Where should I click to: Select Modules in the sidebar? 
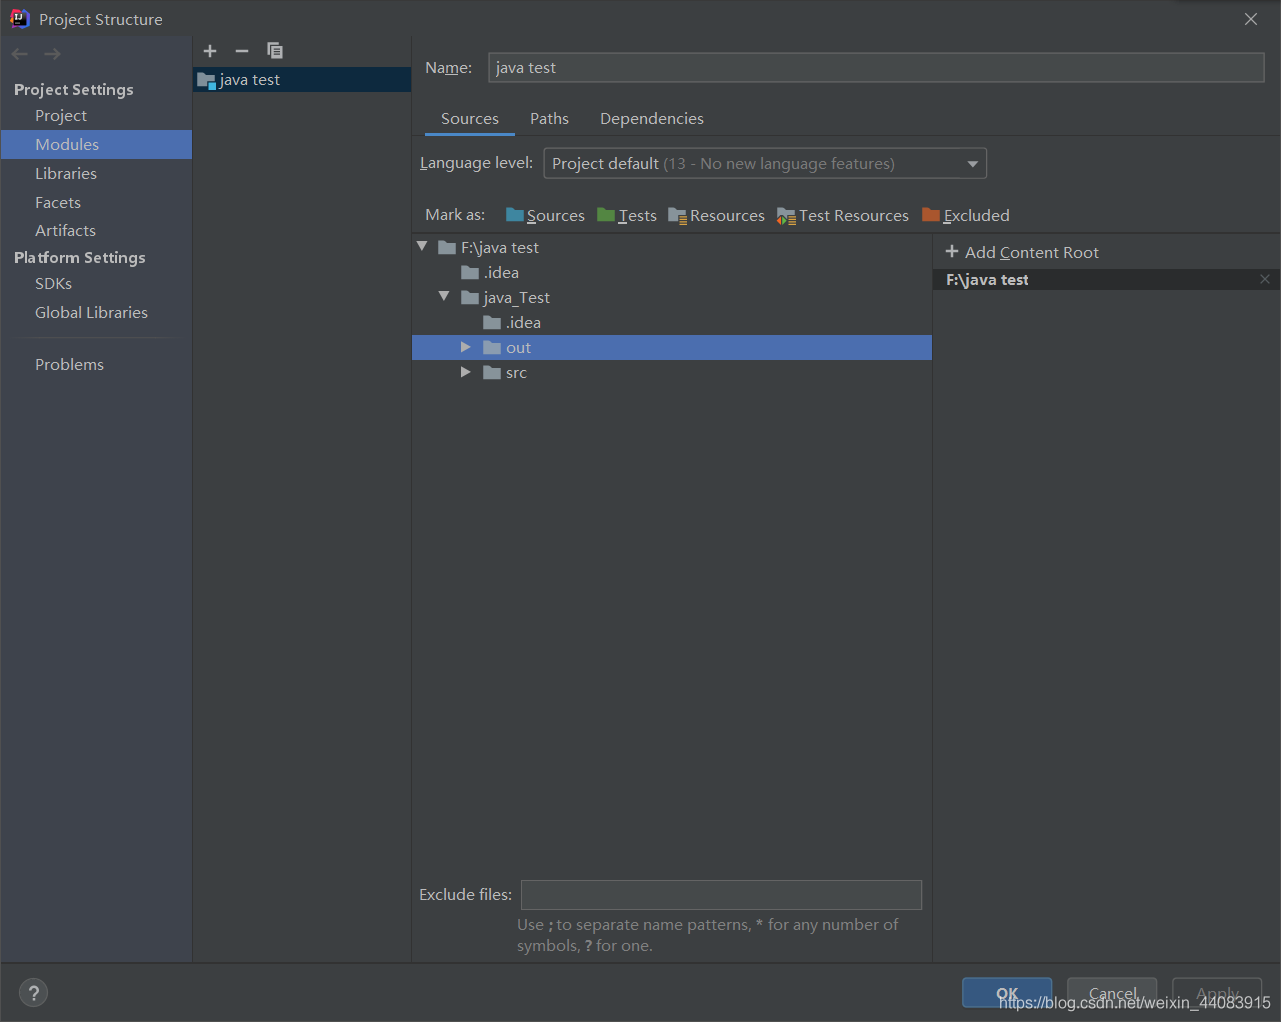click(x=97, y=144)
